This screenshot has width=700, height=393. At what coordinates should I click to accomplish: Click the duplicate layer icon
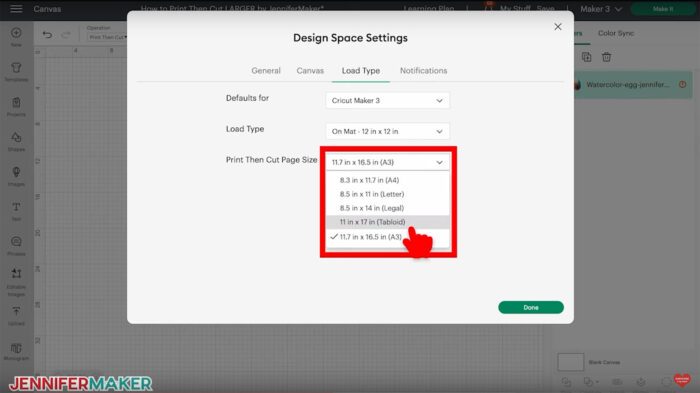[587, 57]
